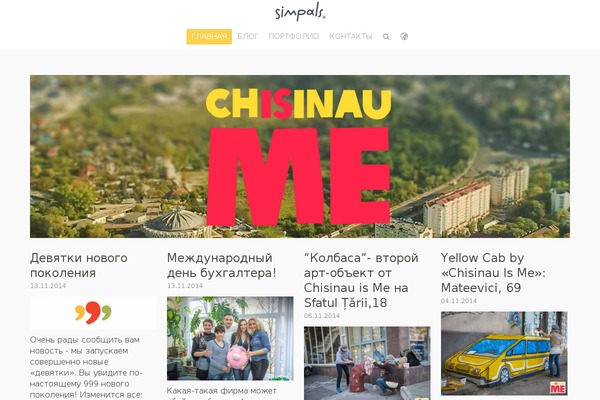
Task: Click the colorful quotation marks image
Action: pos(93,313)
